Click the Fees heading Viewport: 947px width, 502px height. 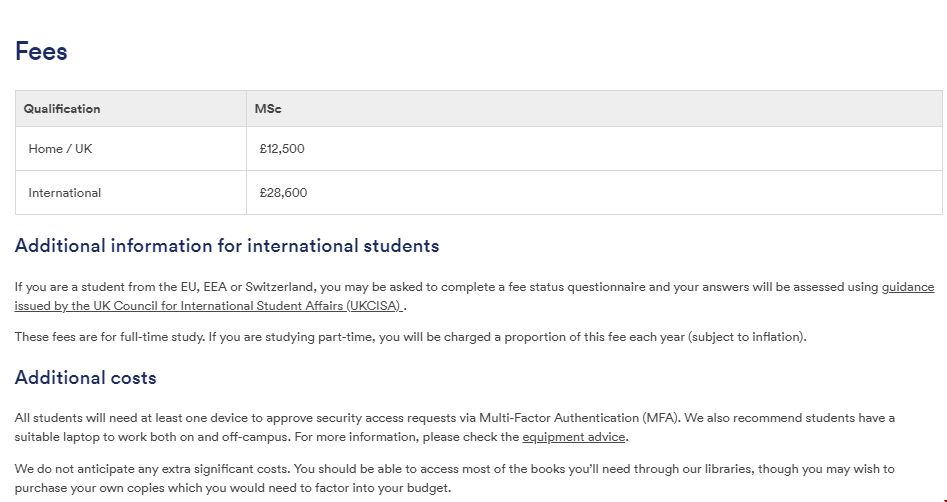[x=41, y=52]
